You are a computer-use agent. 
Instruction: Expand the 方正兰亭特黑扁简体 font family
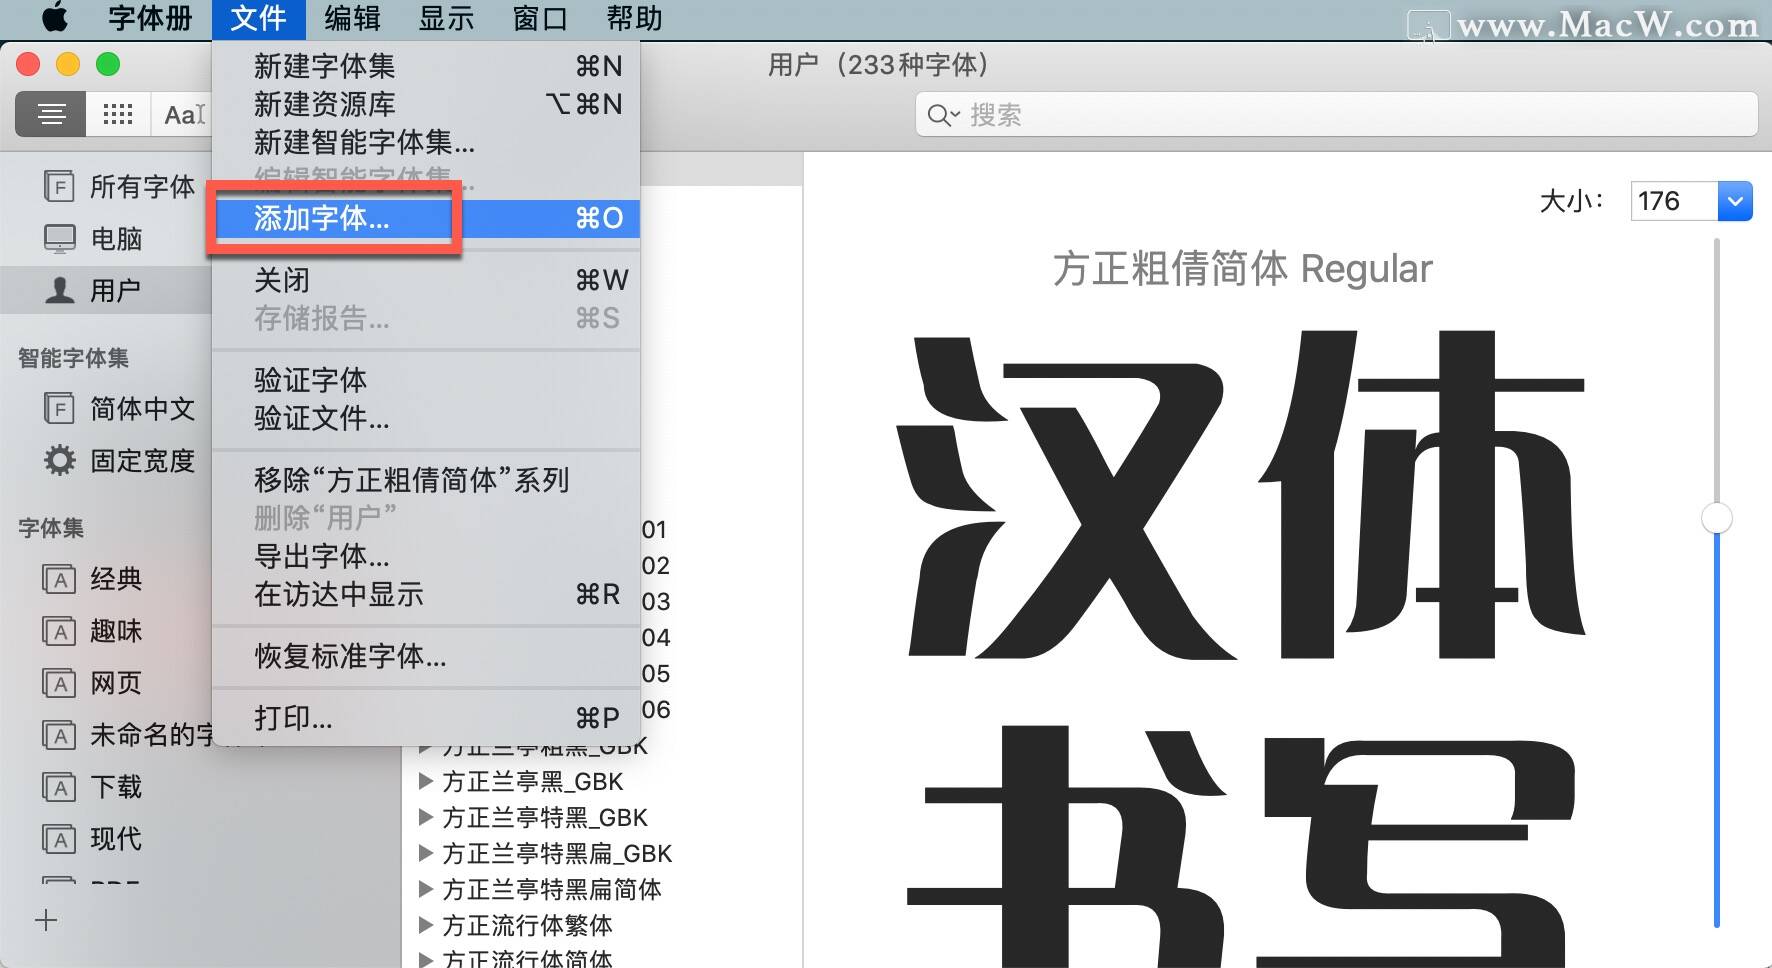[426, 889]
